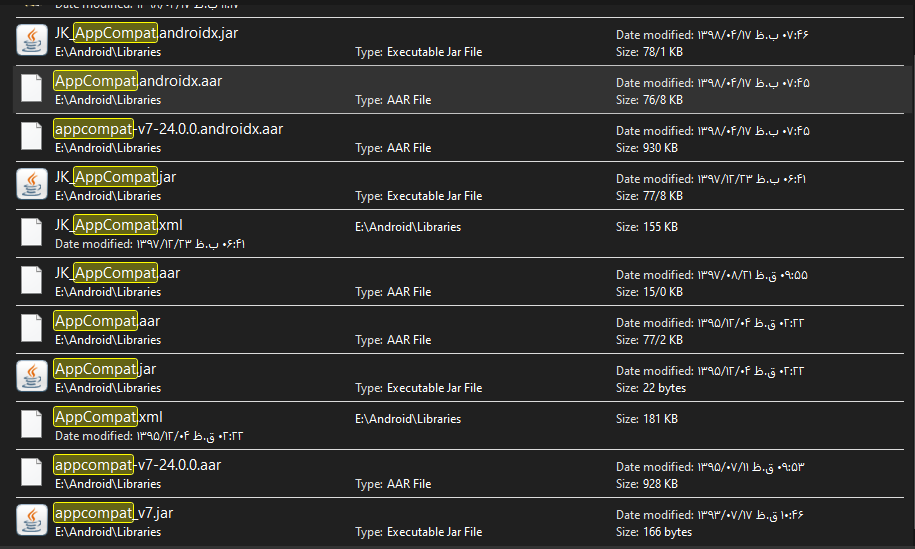Viewport: 915px width, 549px height.
Task: Select the file name JK_AppCompat.androidx.jar
Action: click(x=146, y=33)
